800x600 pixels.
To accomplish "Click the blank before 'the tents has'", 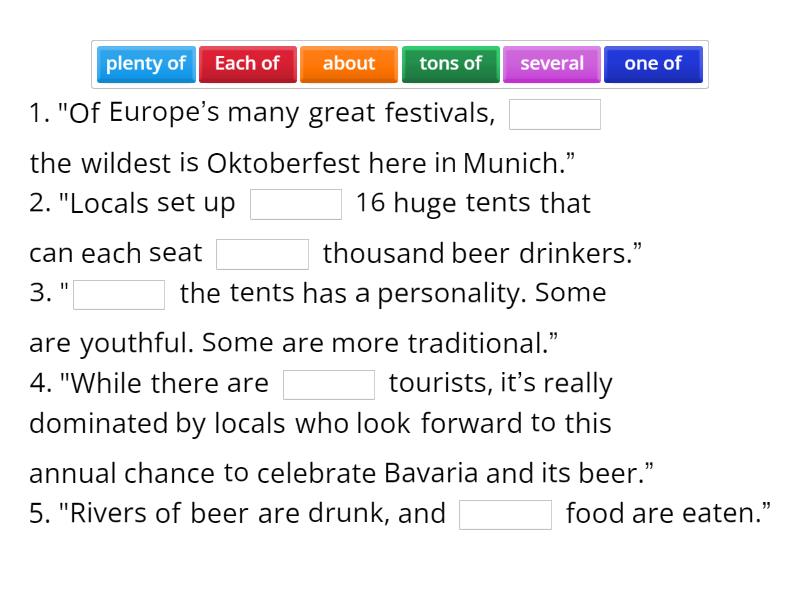I will click(x=119, y=295).
